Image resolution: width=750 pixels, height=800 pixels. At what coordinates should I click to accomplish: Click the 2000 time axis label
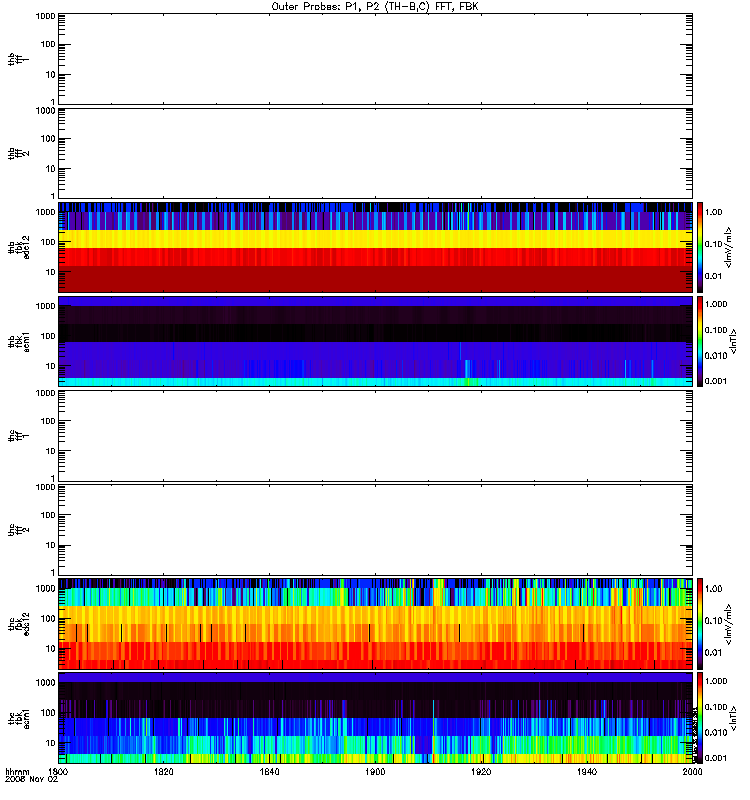click(x=692, y=771)
